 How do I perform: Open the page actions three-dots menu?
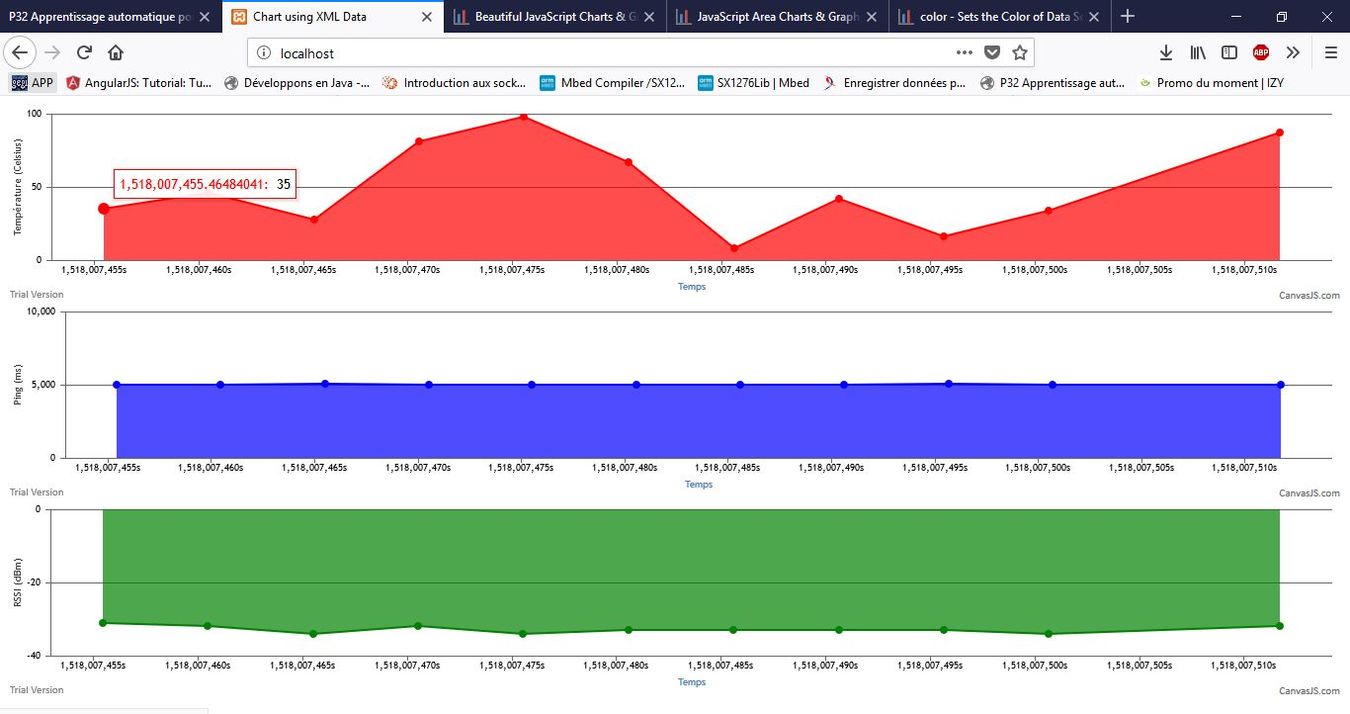964,53
